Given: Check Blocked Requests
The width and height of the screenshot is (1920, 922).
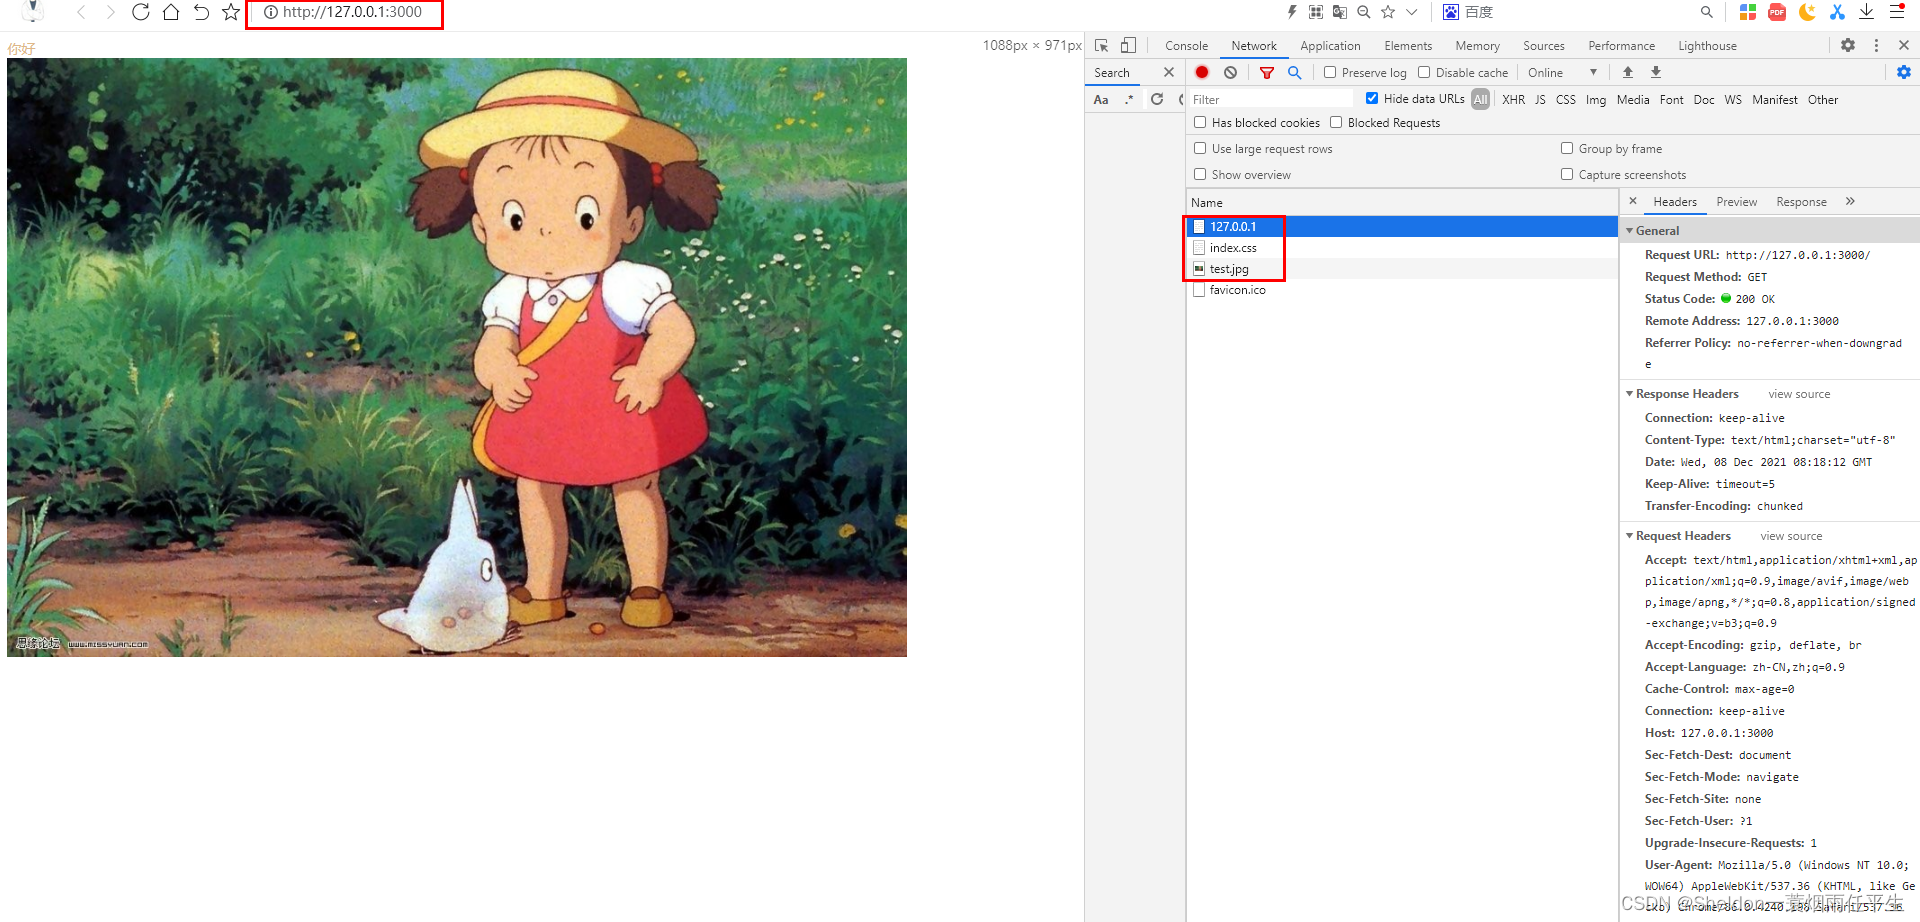Looking at the screenshot, I should coord(1336,122).
